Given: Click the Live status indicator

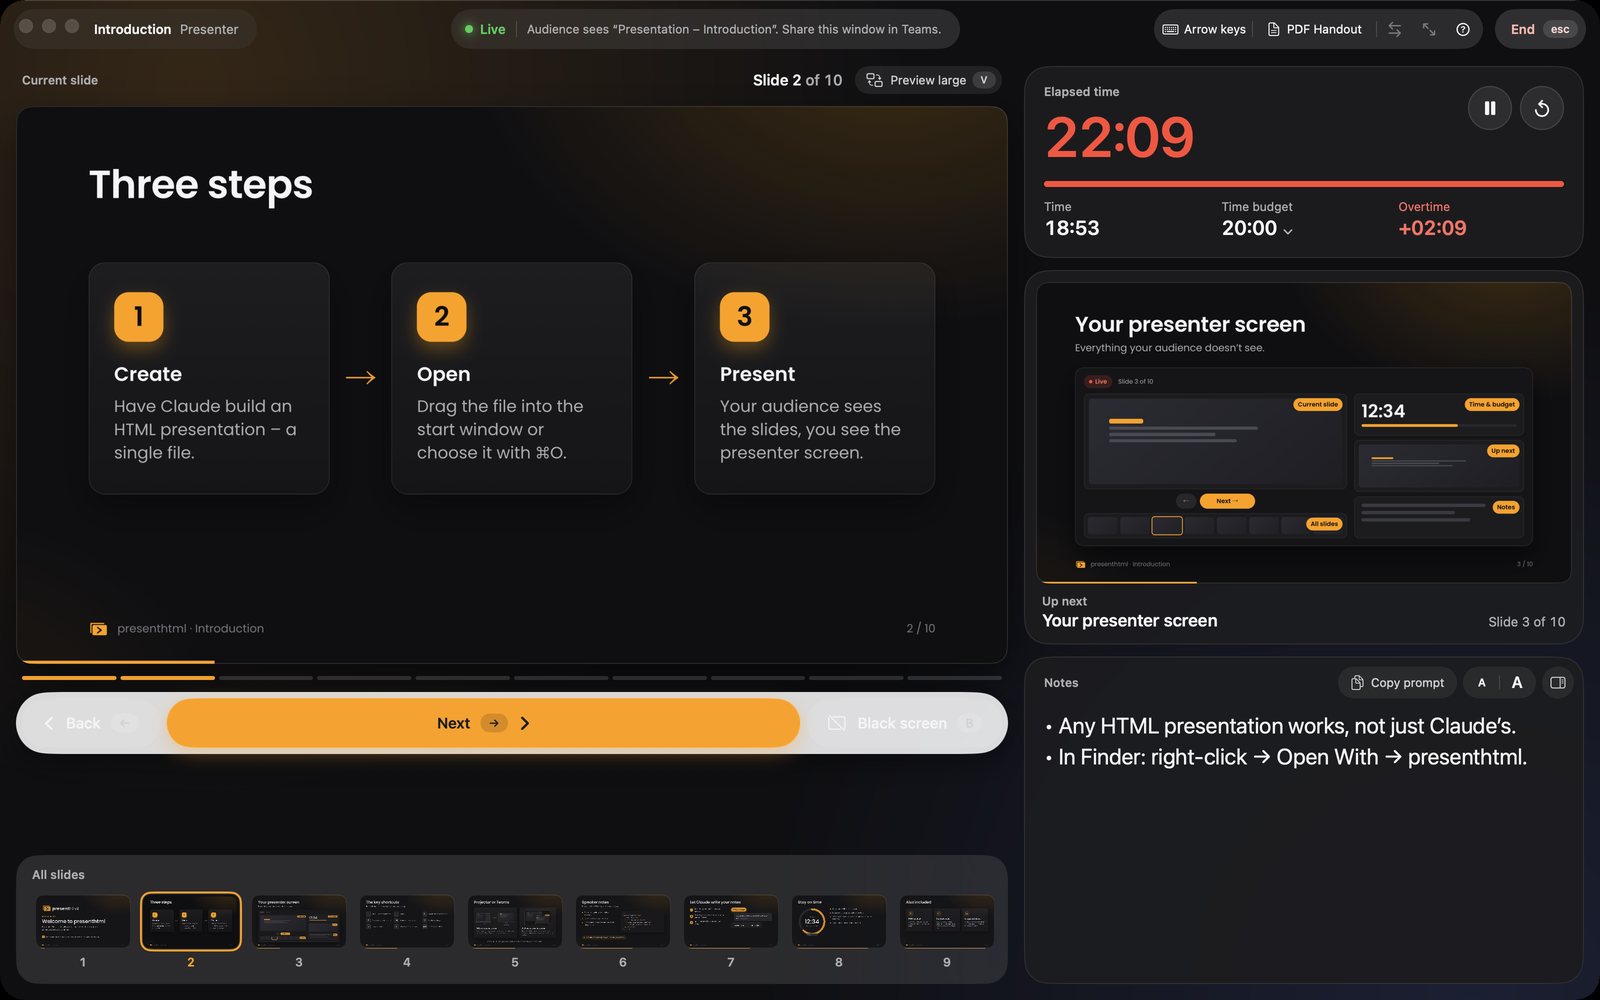Looking at the screenshot, I should [x=485, y=29].
